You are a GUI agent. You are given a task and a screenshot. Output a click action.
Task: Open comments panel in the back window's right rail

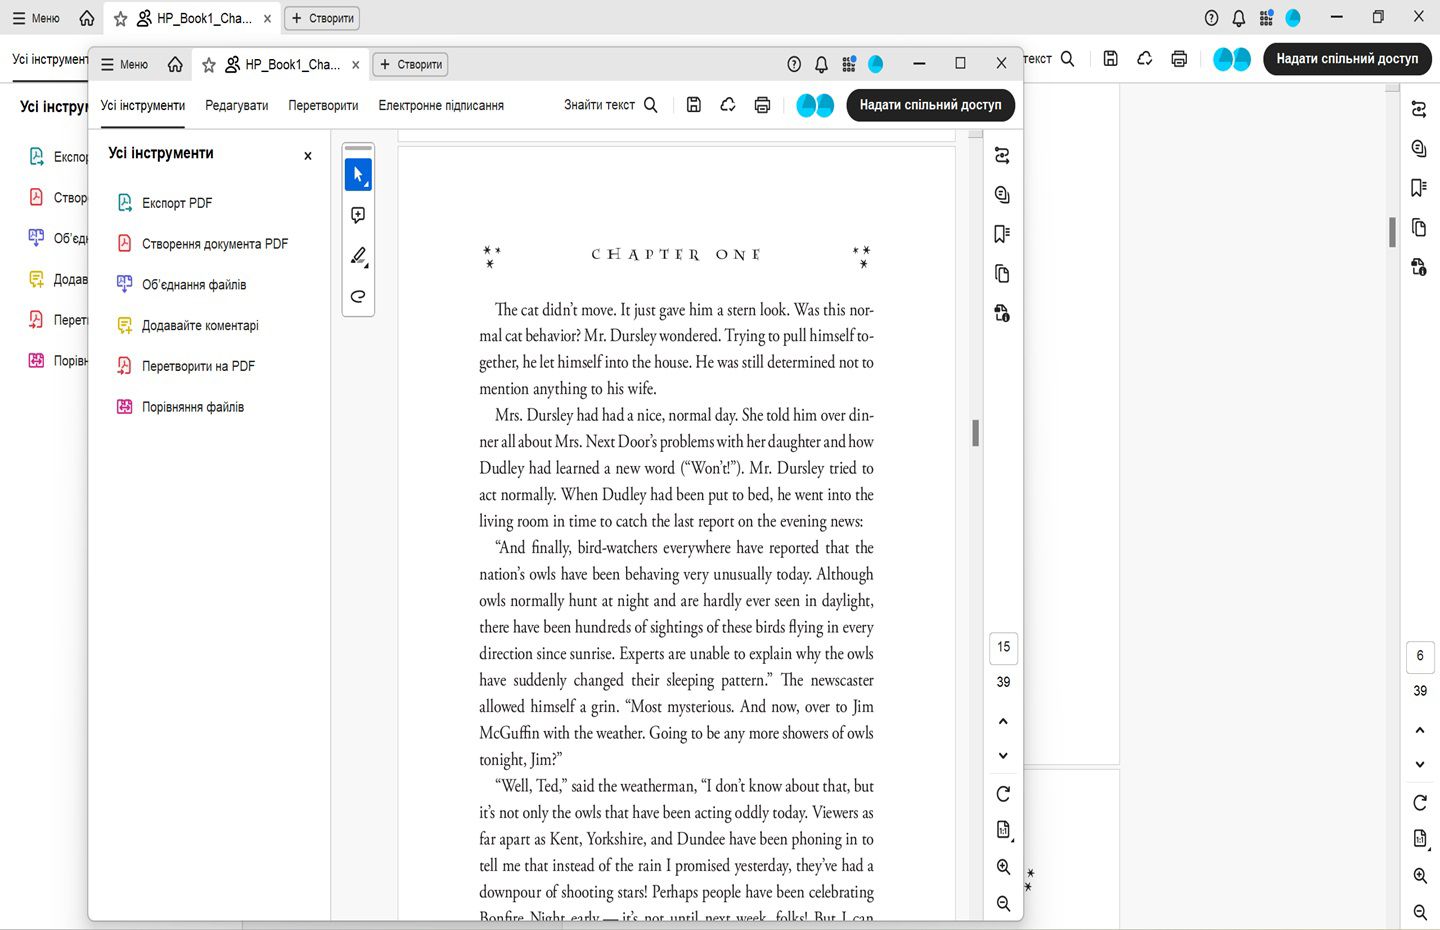(x=1418, y=148)
